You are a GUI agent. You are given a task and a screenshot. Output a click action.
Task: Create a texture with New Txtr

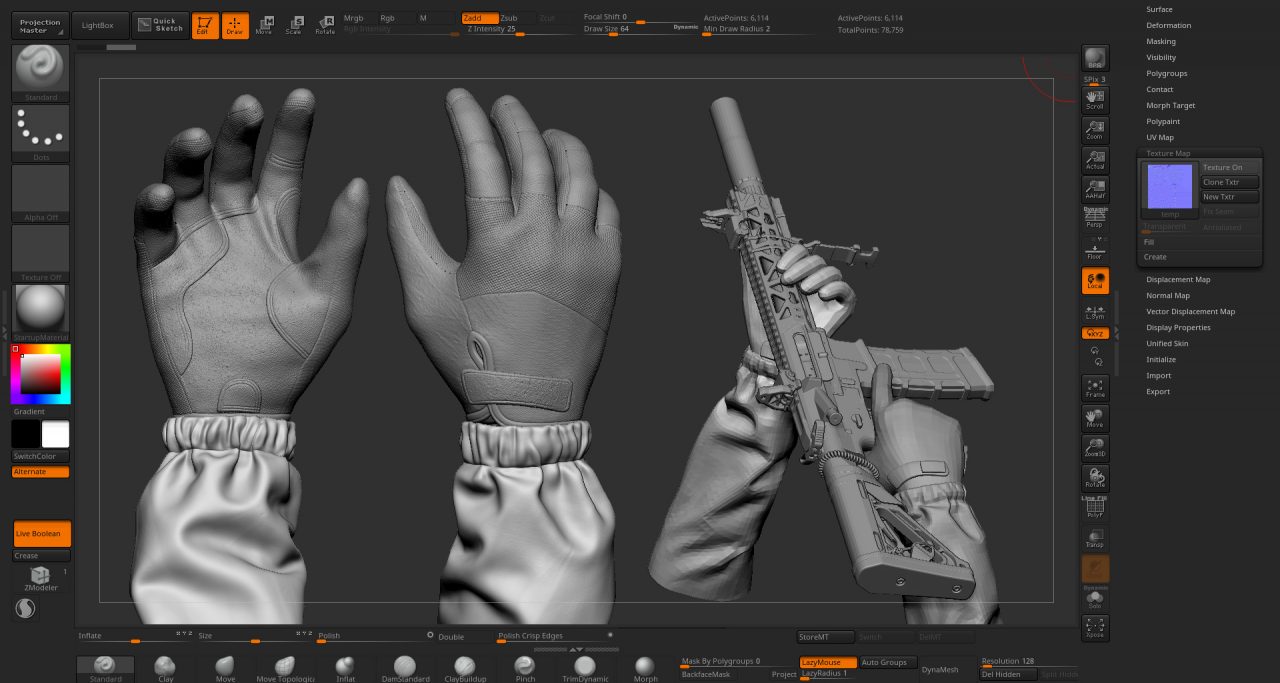point(1228,196)
